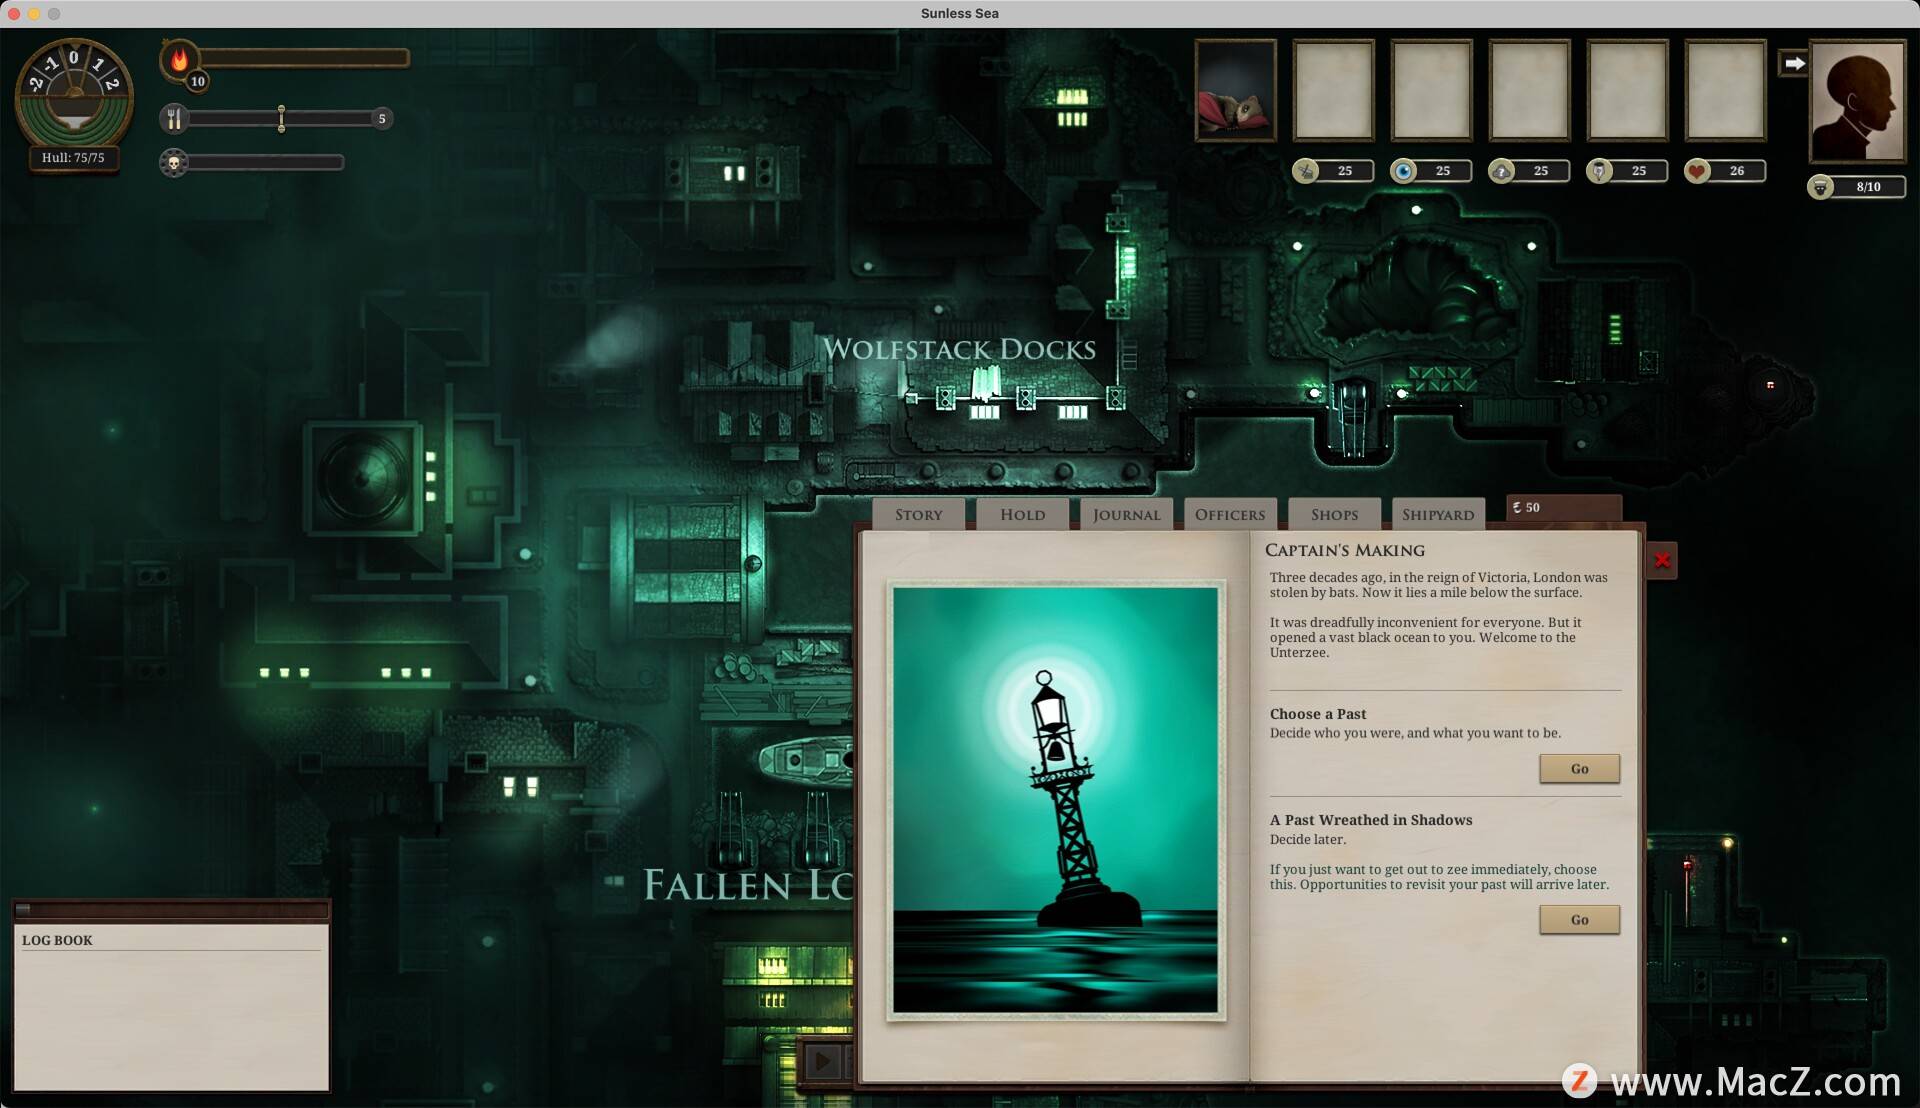Click the lighthouse buoy illustration
This screenshot has height=1108, width=1920.
(1055, 800)
